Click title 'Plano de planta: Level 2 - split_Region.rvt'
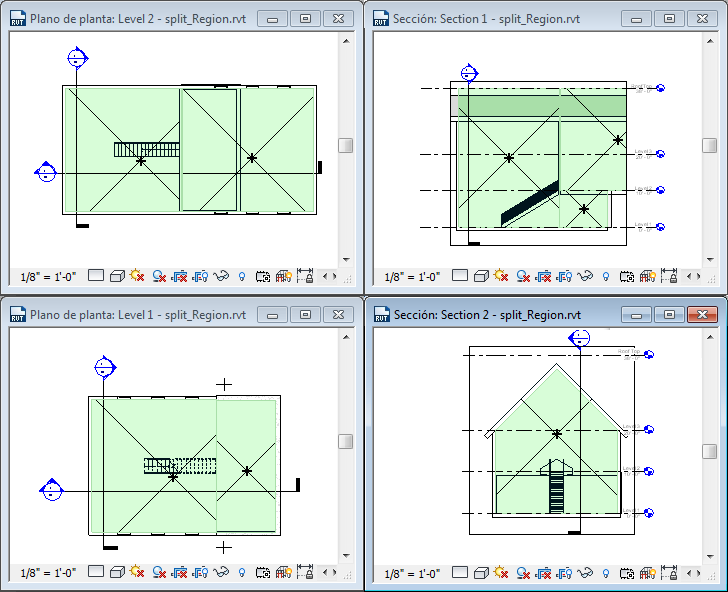The image size is (728, 592). coord(138,19)
